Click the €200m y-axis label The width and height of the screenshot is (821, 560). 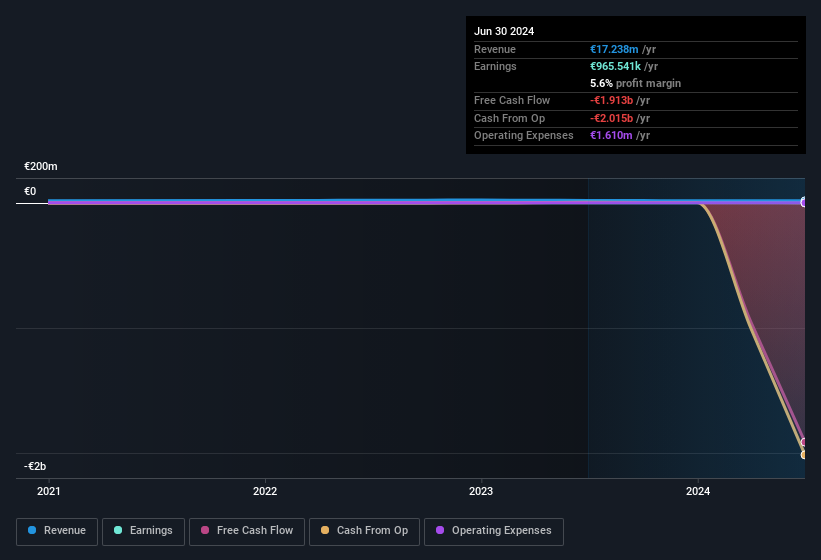pos(41,166)
